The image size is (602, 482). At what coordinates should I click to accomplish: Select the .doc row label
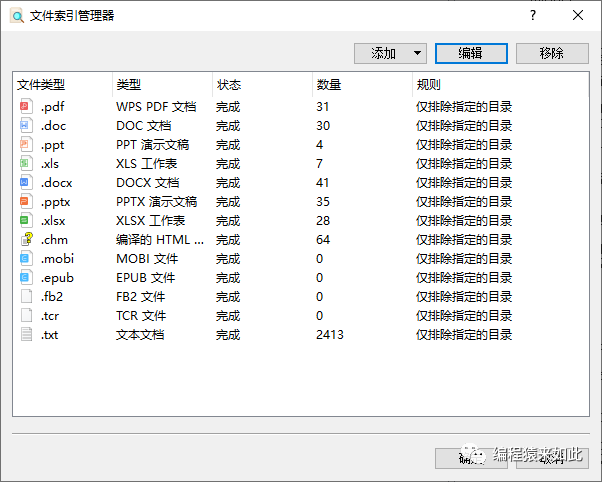(x=53, y=126)
